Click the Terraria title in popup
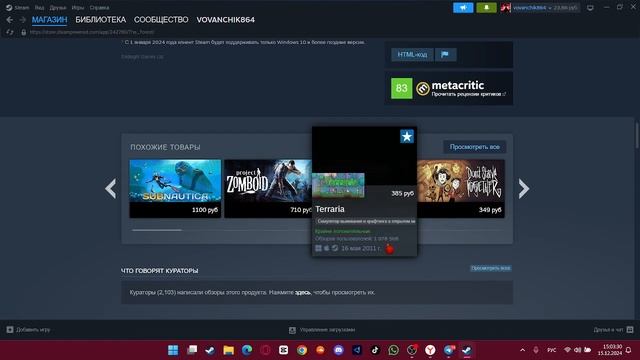 coord(330,209)
